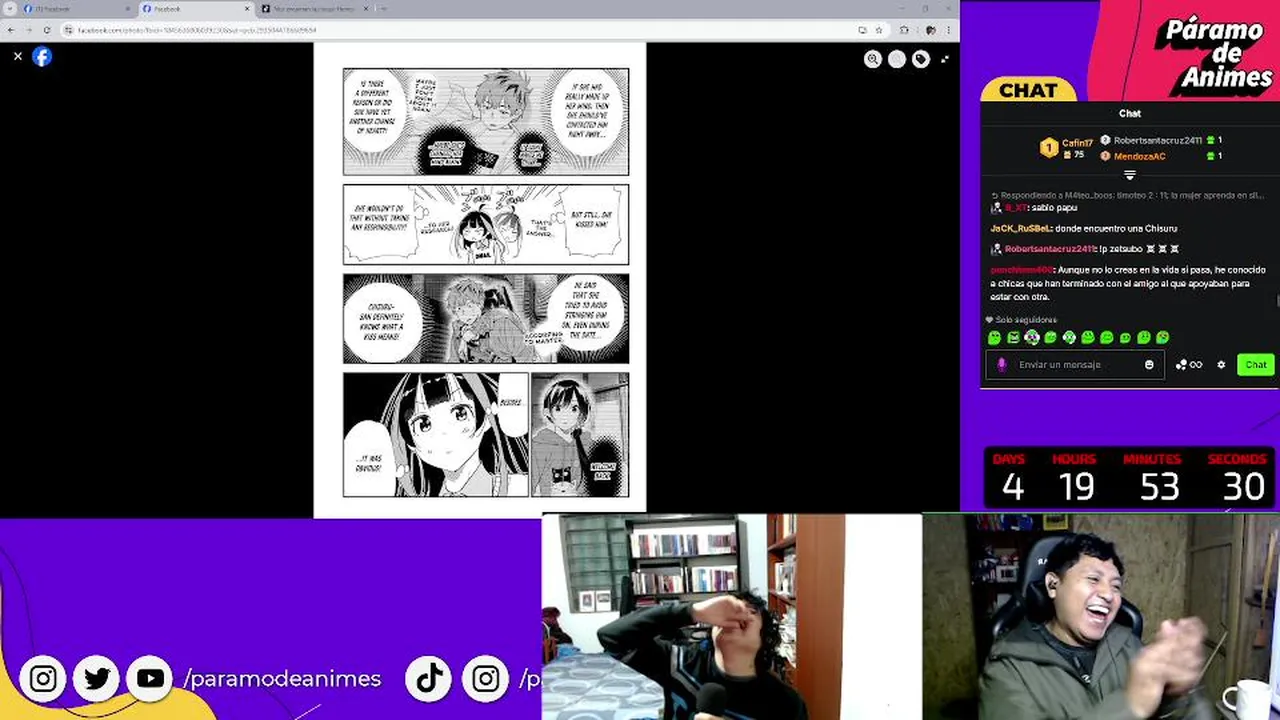The image size is (1280, 720).
Task: Click the sabio papu chat message
Action: 1055,208
